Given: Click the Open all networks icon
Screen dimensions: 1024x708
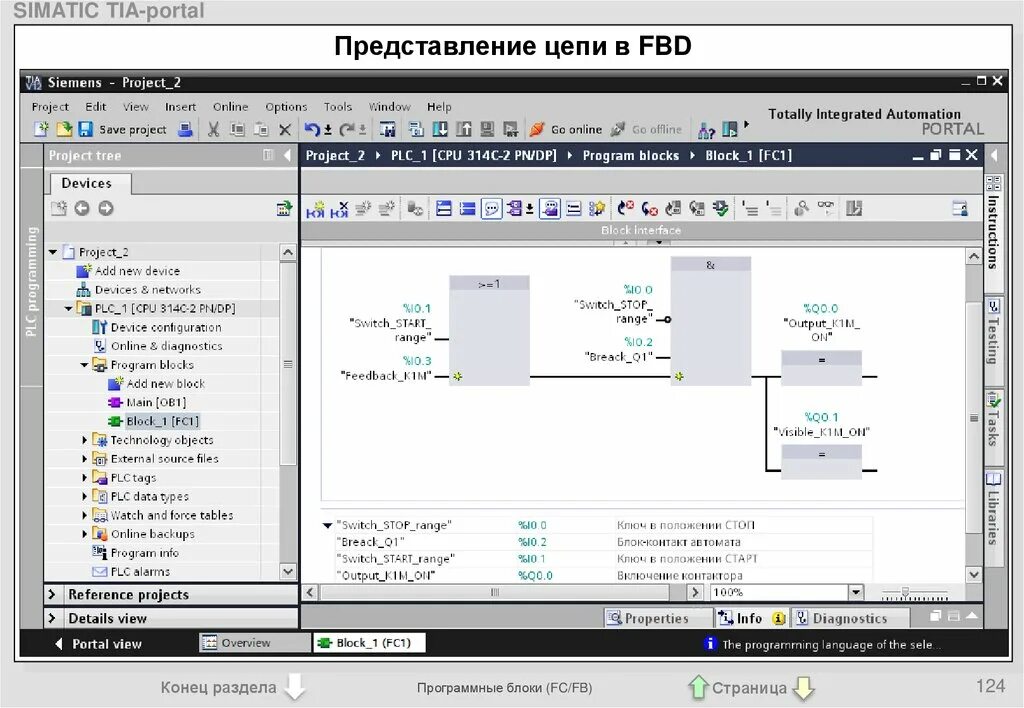Looking at the screenshot, I should coord(443,208).
